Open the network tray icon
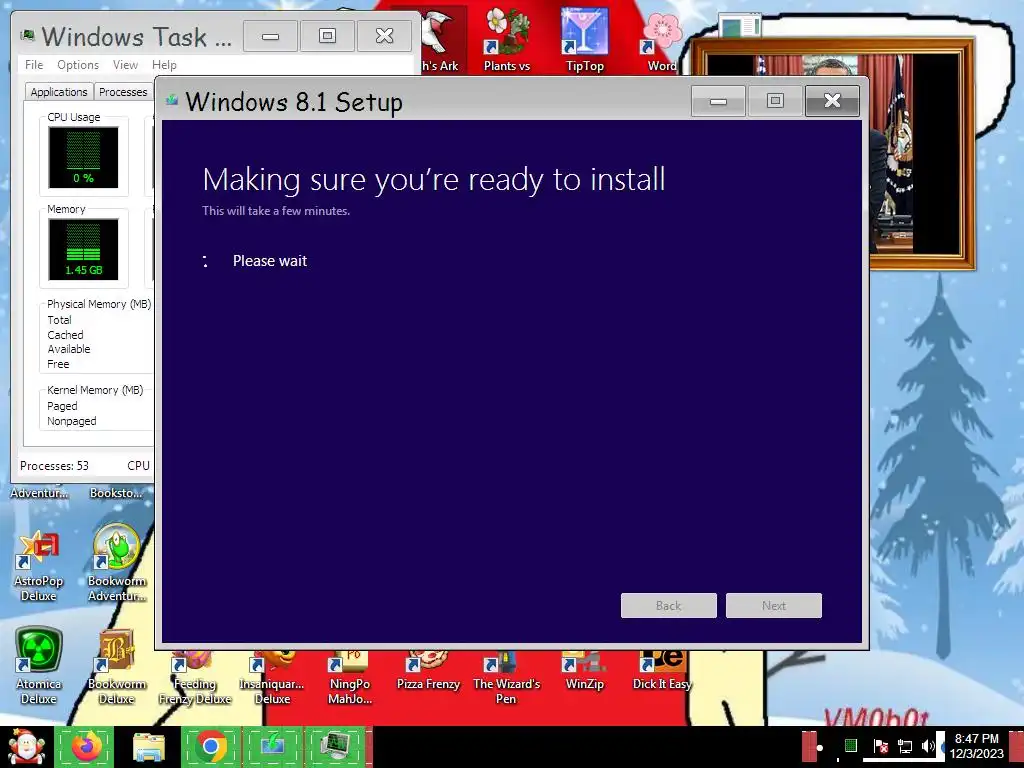 (x=904, y=746)
